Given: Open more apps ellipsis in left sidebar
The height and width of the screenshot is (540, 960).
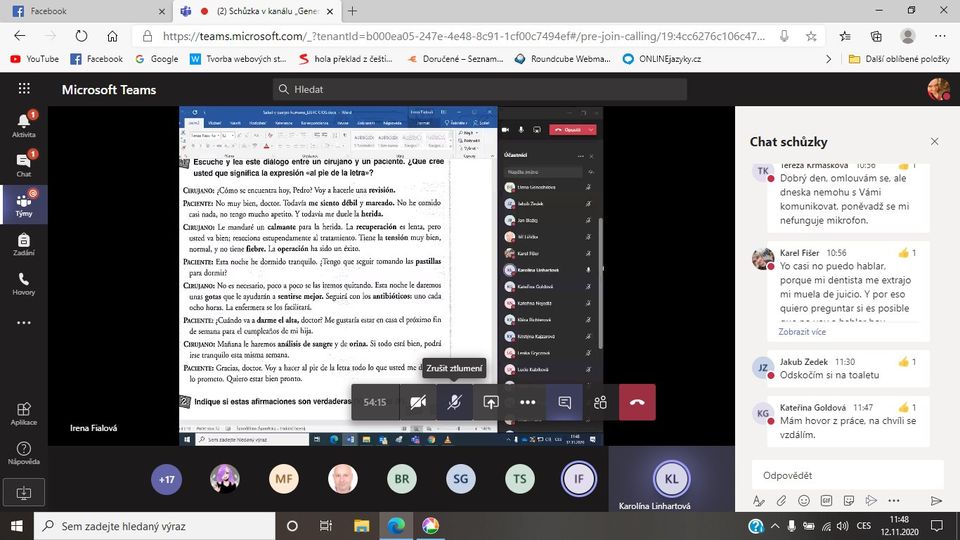Looking at the screenshot, I should [x=24, y=323].
